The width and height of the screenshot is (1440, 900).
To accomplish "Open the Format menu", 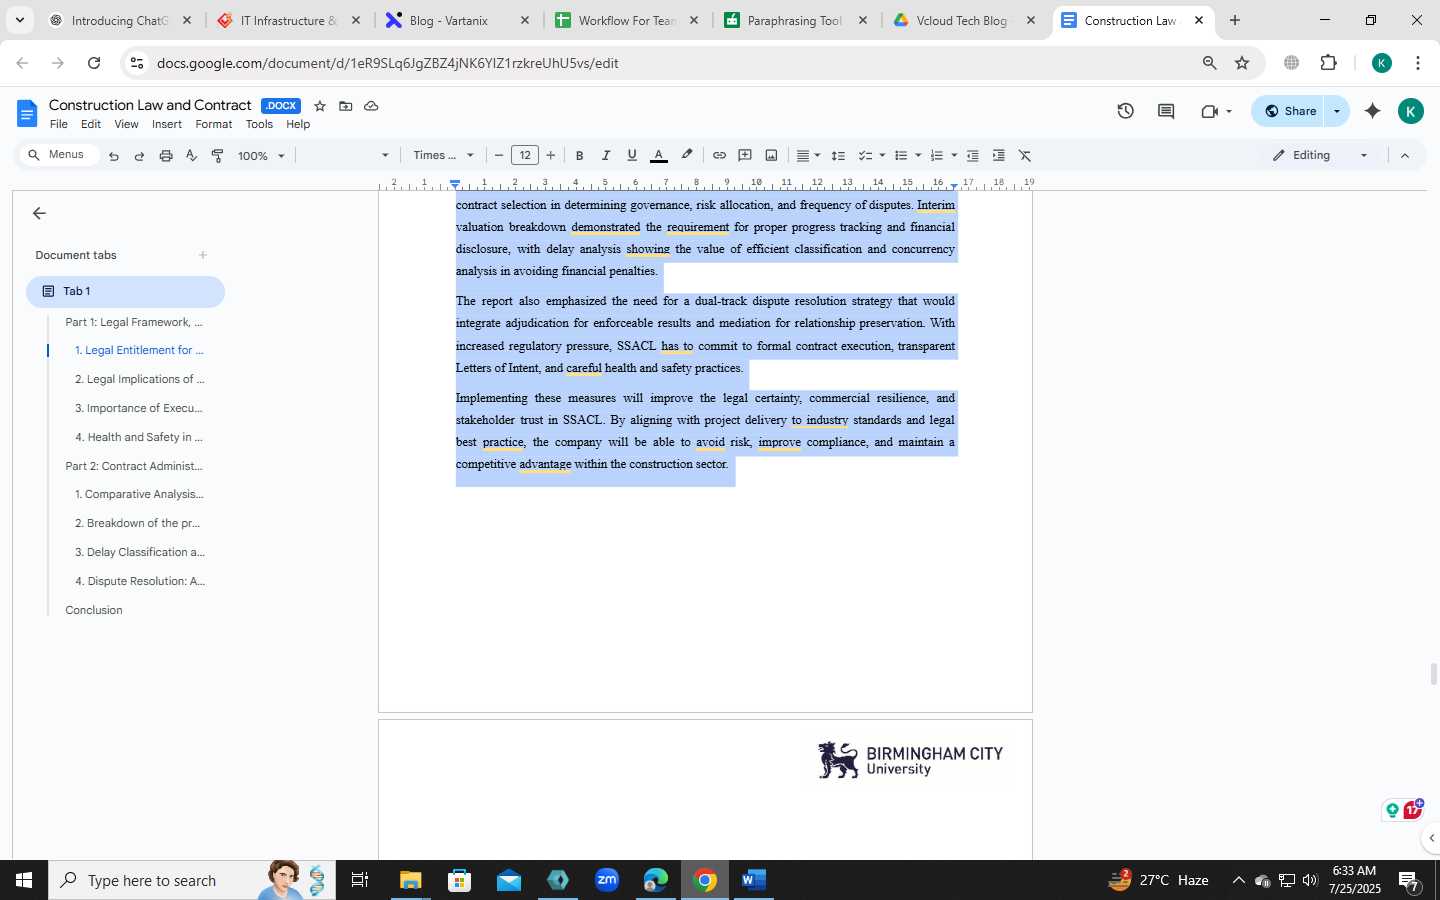I will coord(214,125).
